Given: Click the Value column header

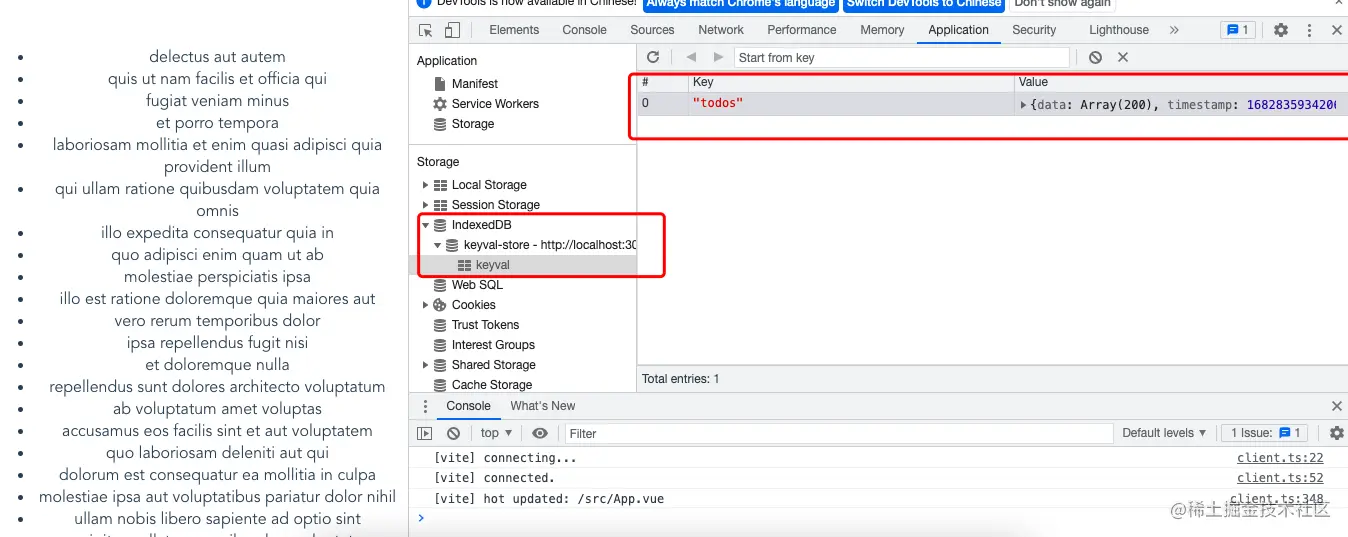Looking at the screenshot, I should [x=1181, y=82].
